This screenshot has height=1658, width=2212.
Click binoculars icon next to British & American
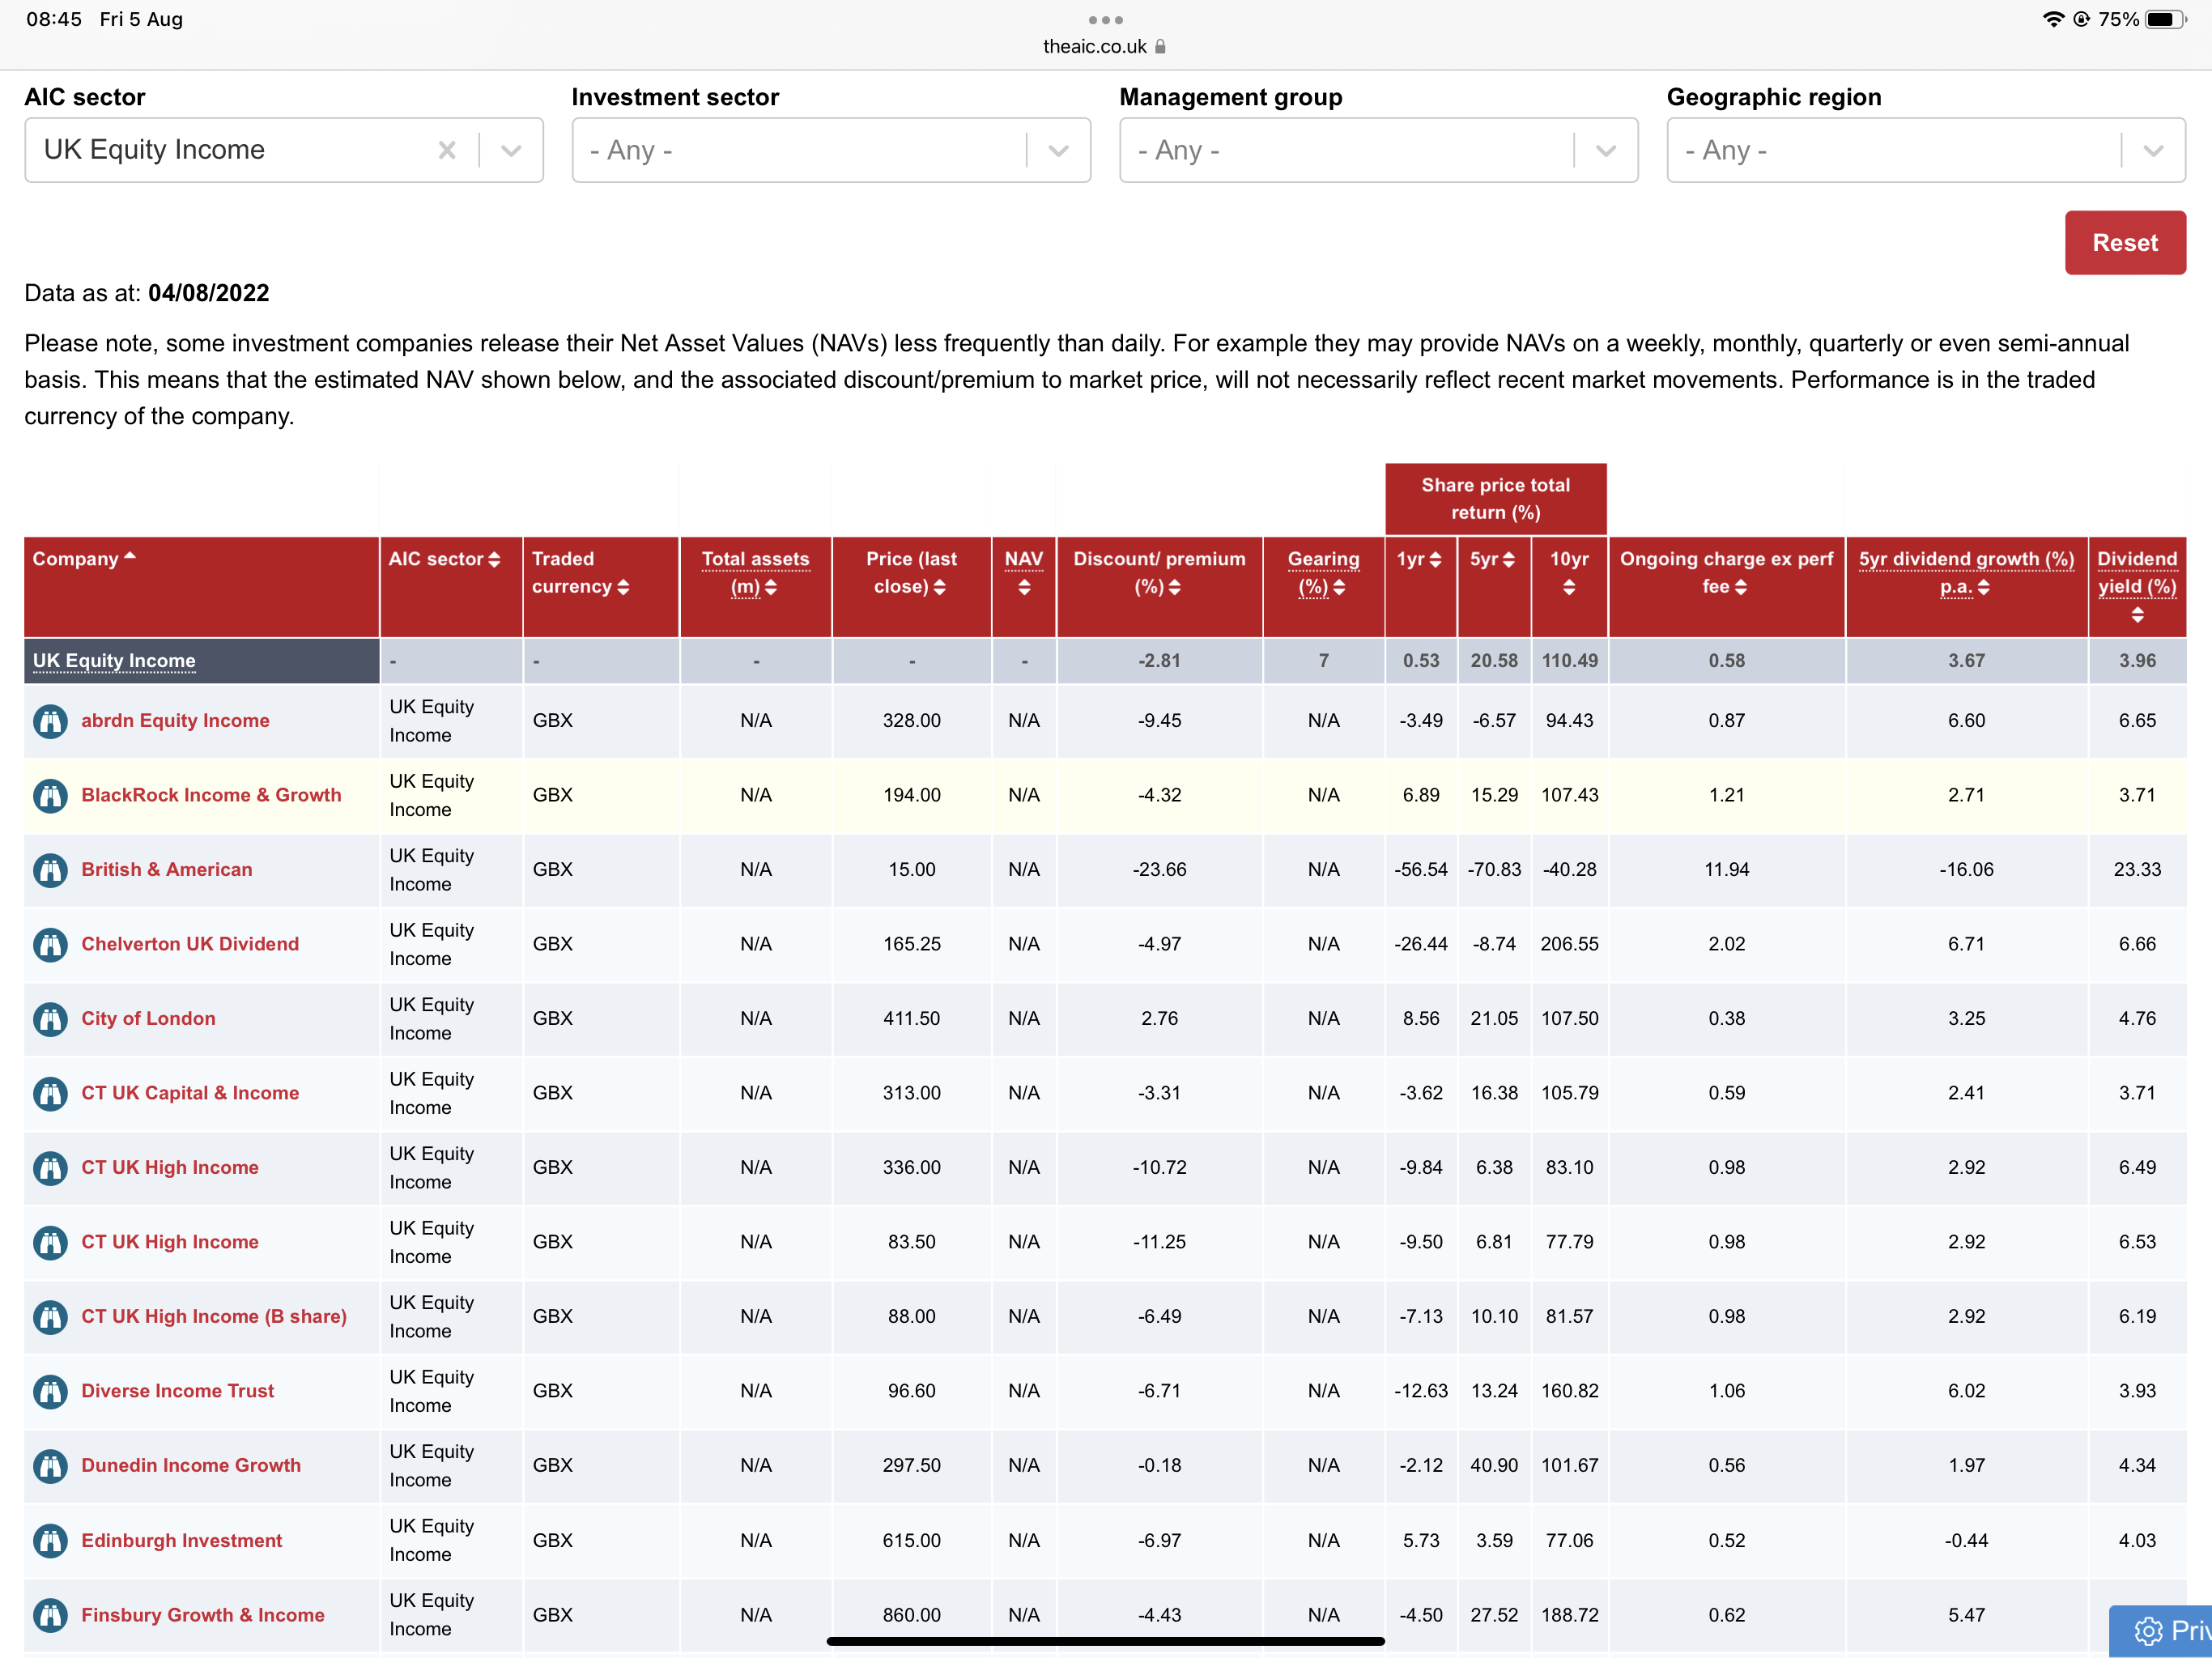(x=50, y=870)
